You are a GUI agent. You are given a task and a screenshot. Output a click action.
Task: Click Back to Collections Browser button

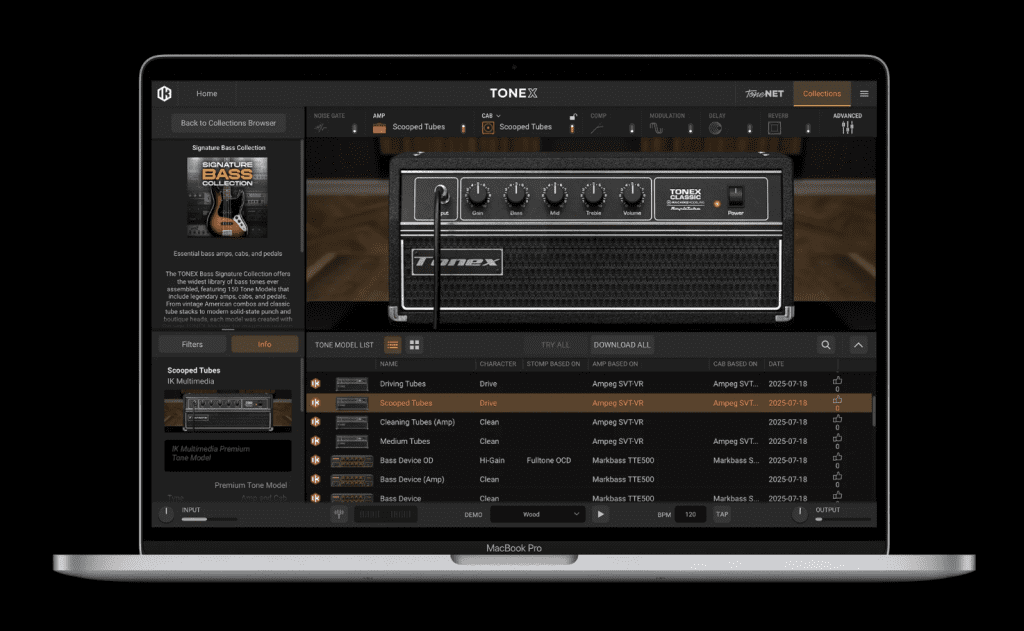coord(227,123)
